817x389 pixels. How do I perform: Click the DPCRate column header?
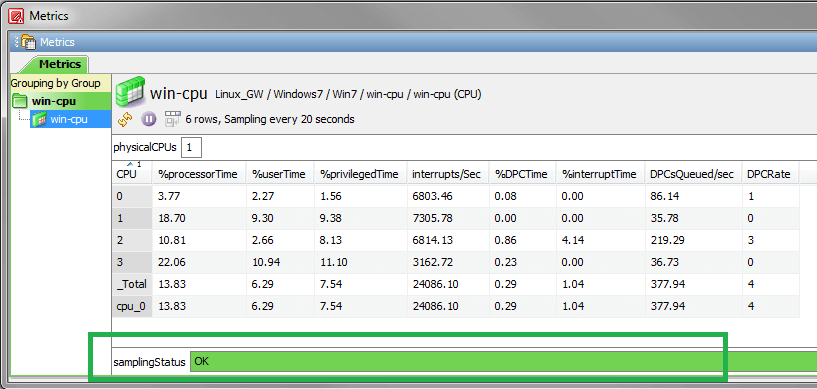point(771,174)
